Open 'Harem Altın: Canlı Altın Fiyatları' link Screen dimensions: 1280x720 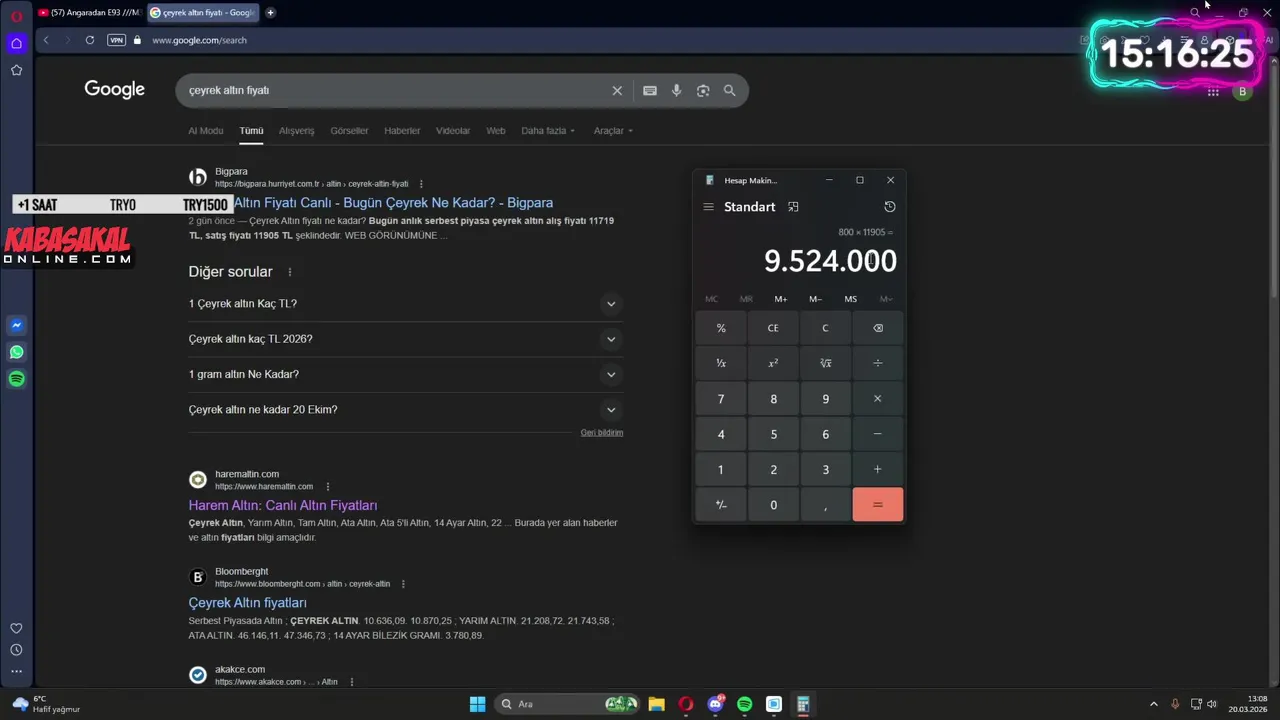283,506
